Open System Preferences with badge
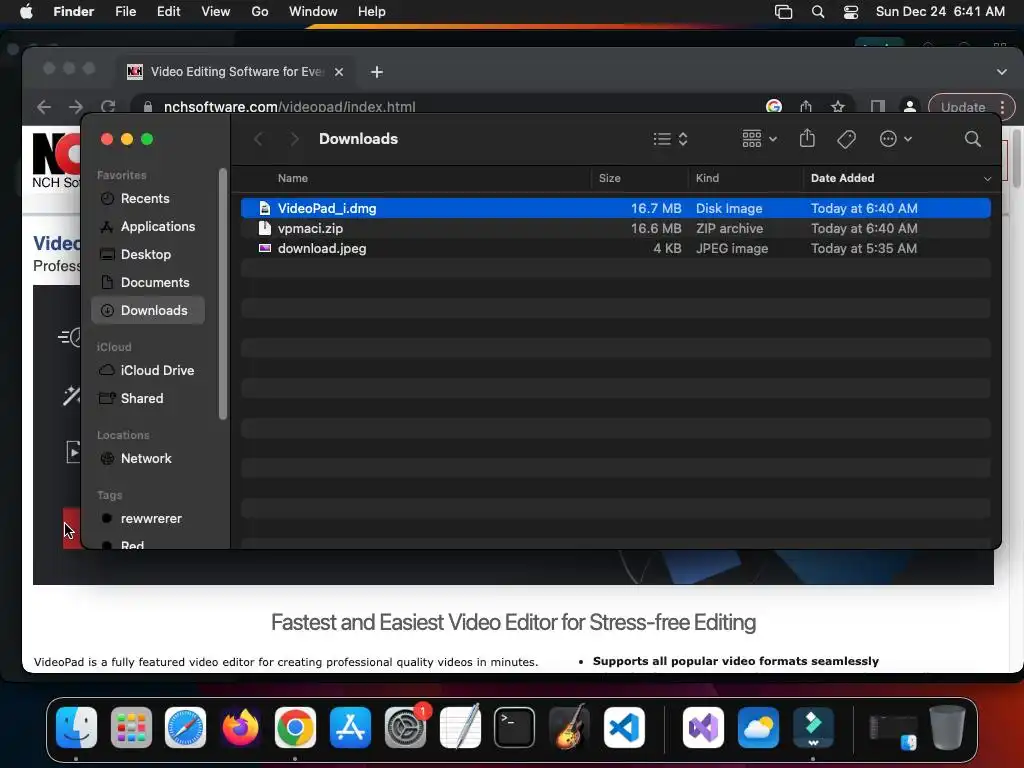The height and width of the screenshot is (768, 1024). (406, 727)
